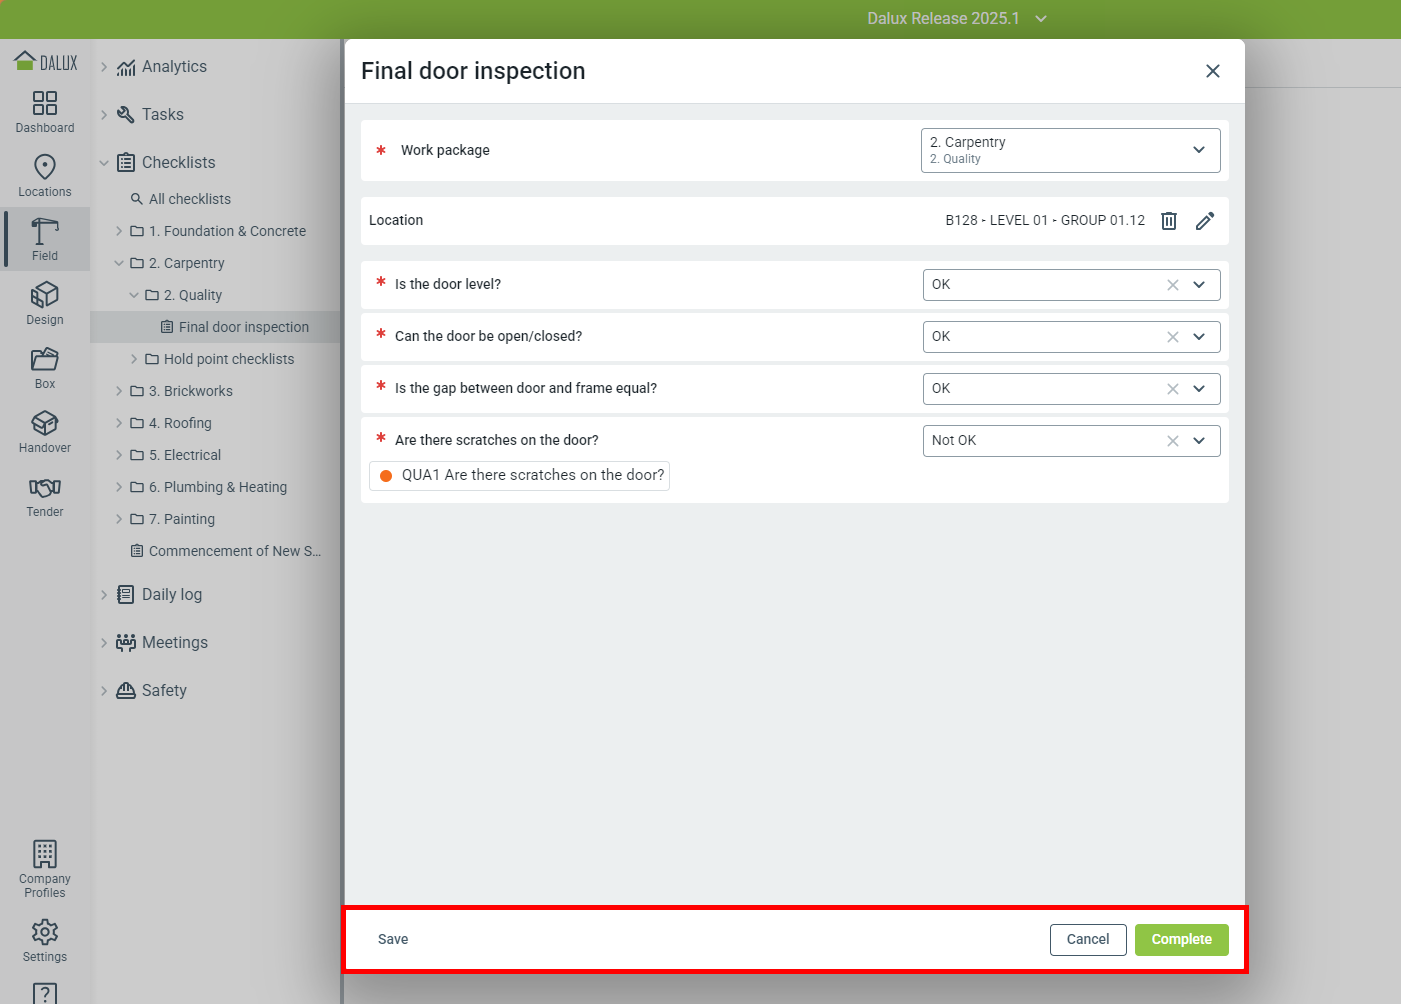Click the Cancel button
Screen dimensions: 1401x1004
(1087, 940)
